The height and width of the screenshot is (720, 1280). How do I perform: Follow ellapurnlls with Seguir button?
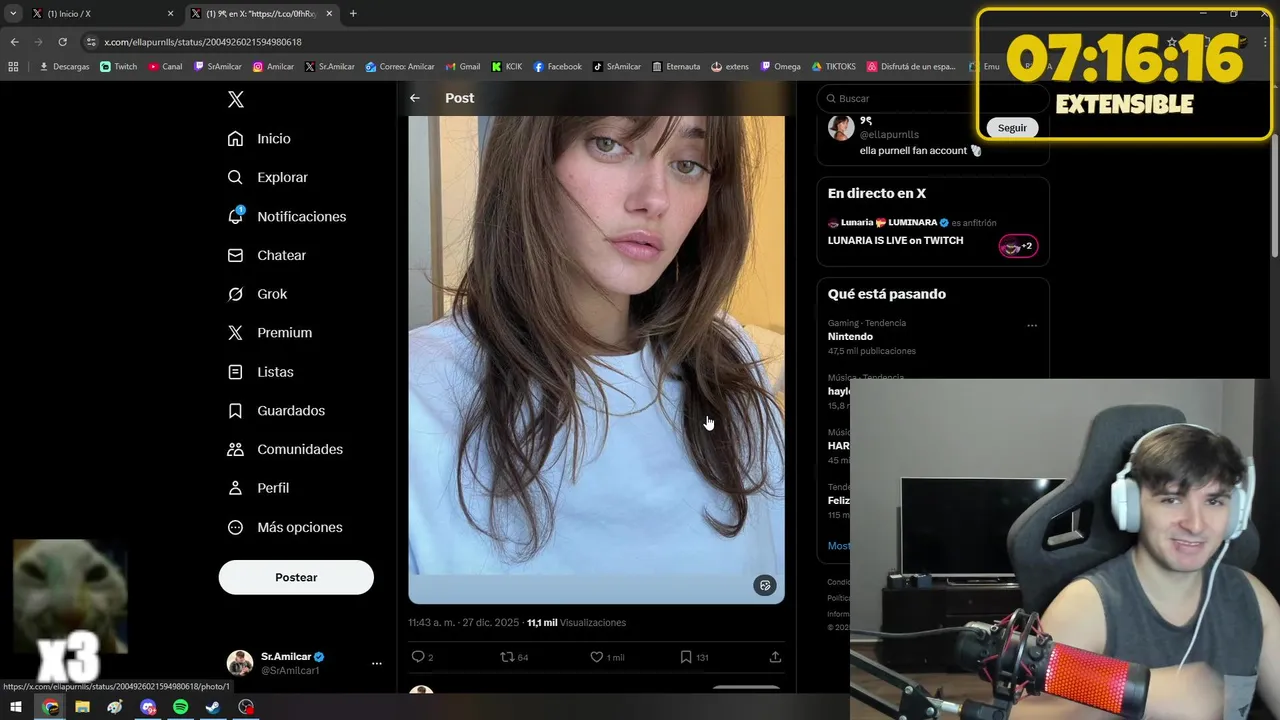click(1012, 128)
